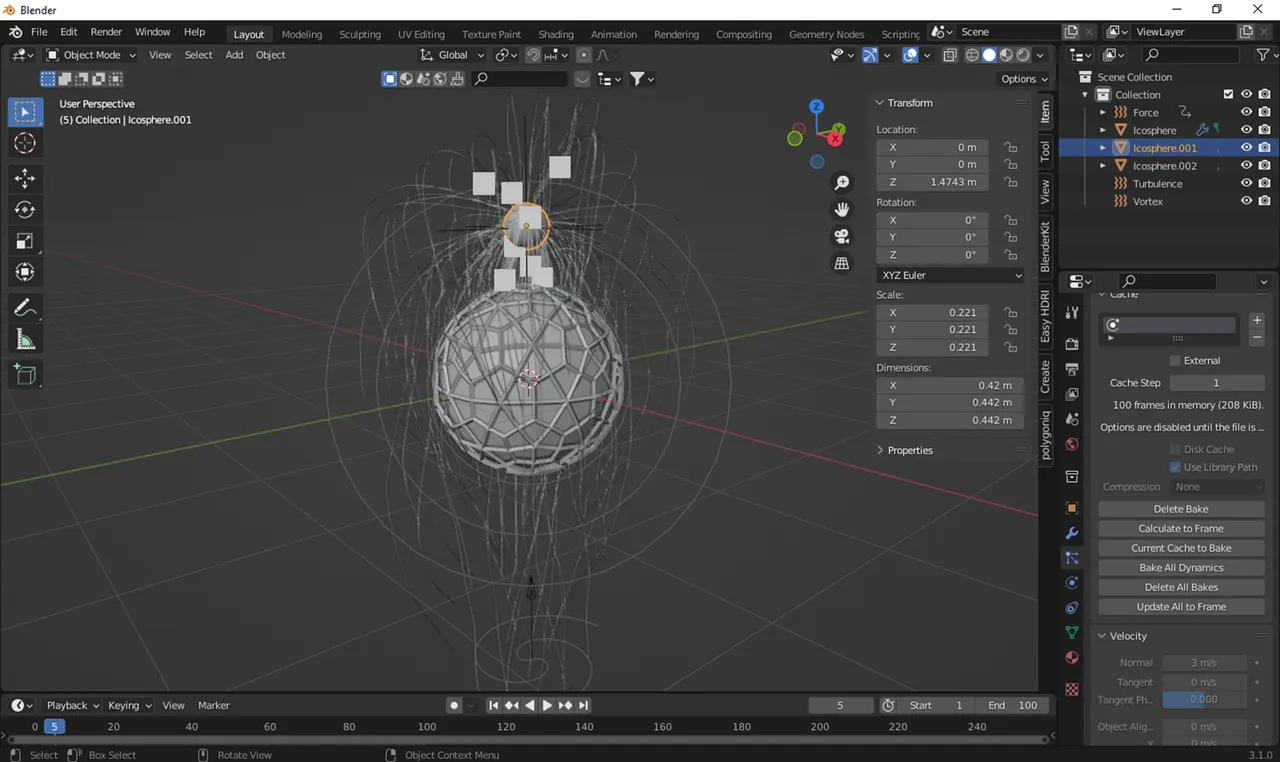Hide Turbulence object in viewport
The width and height of the screenshot is (1280, 762).
tap(1246, 184)
